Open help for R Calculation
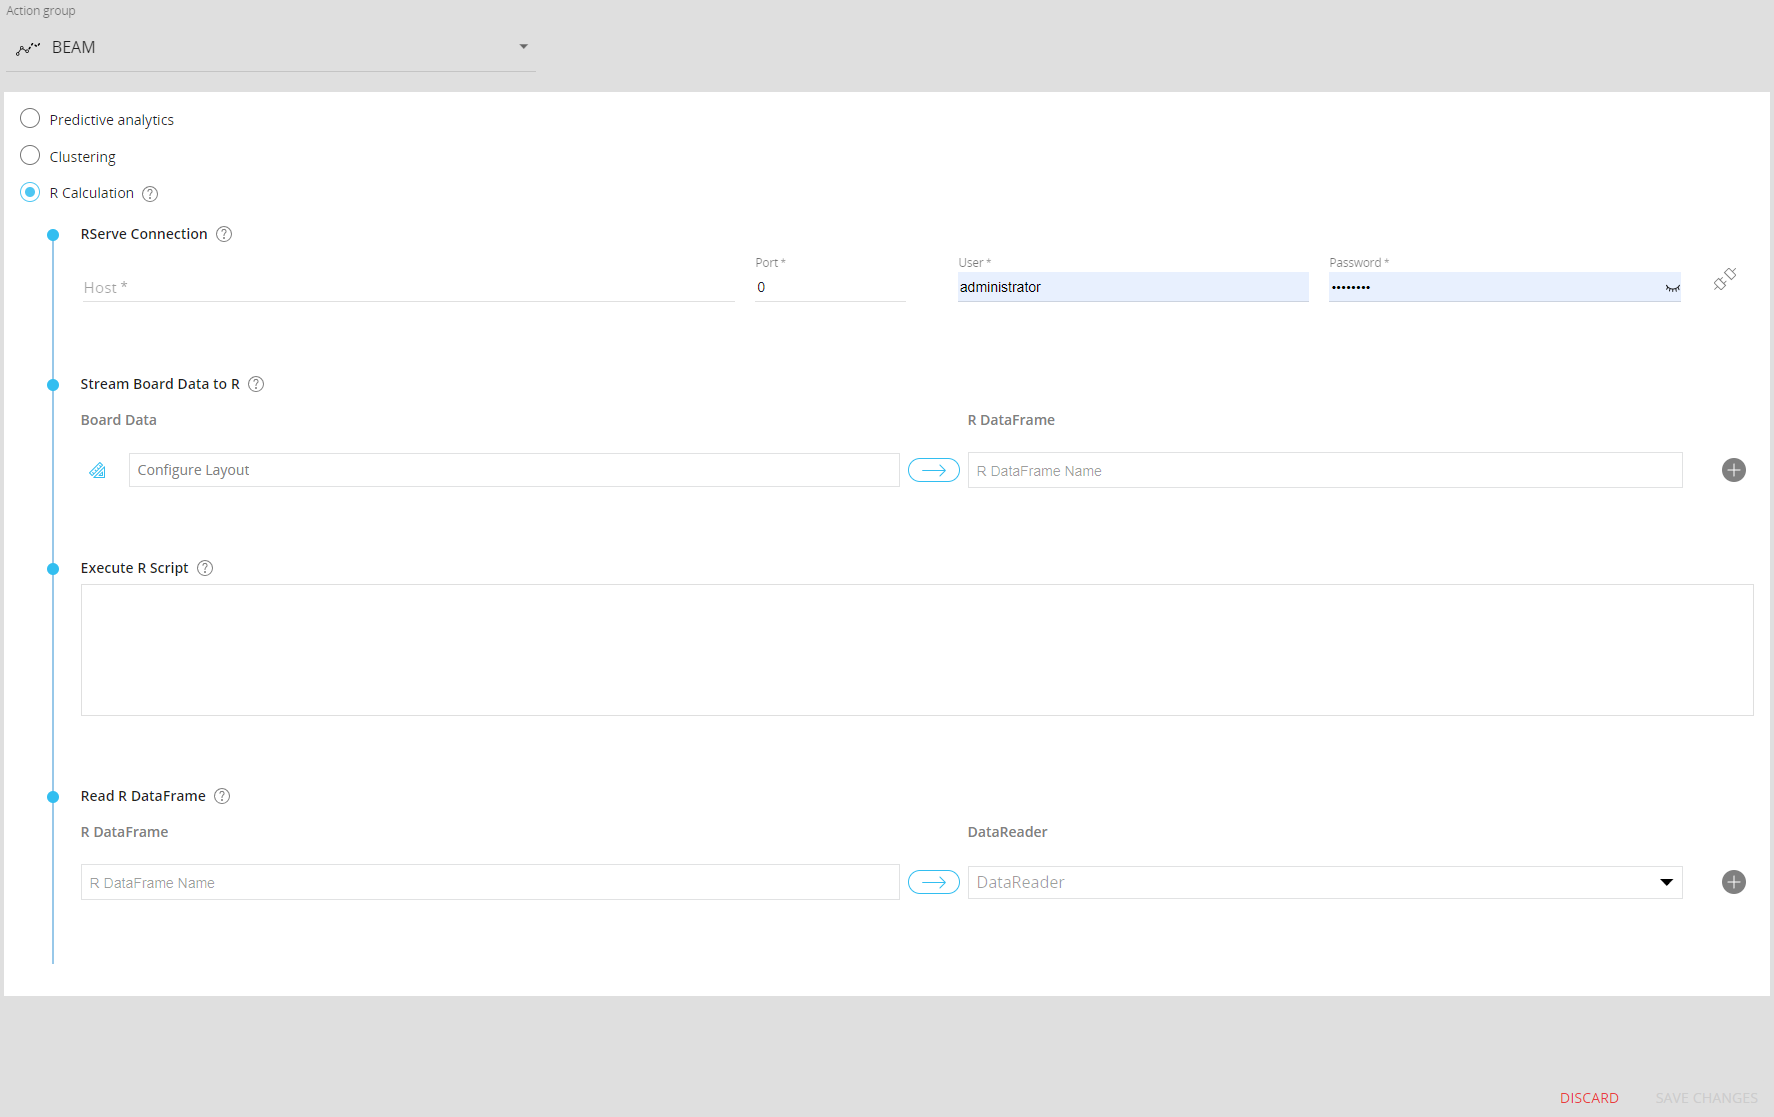The image size is (1774, 1117). pos(150,194)
